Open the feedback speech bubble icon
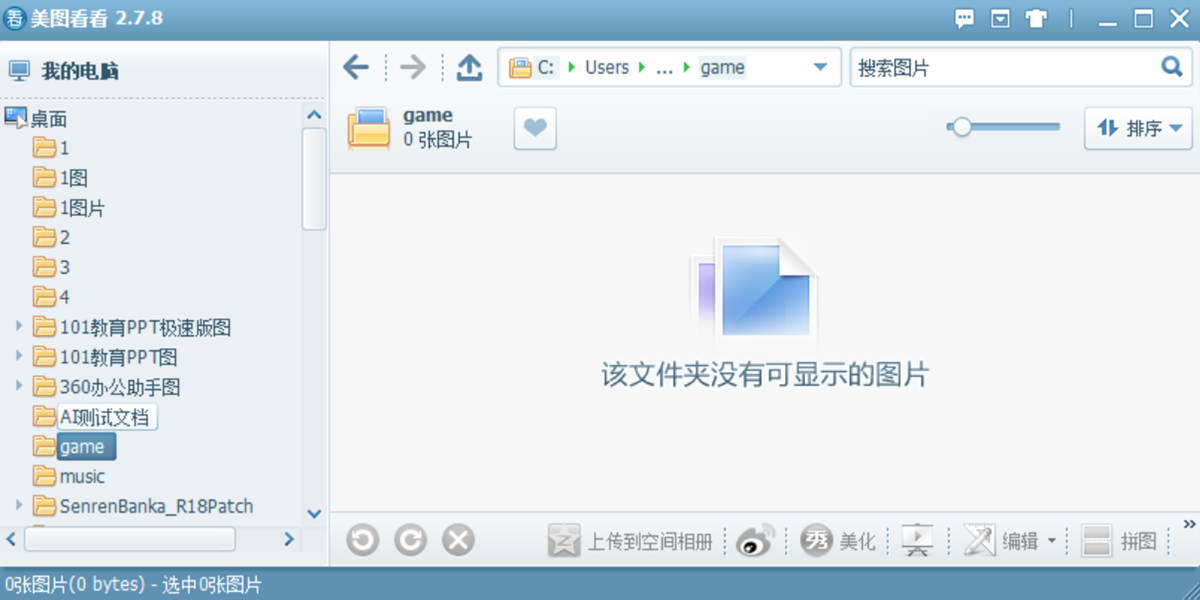This screenshot has height=600, width=1200. (x=964, y=19)
